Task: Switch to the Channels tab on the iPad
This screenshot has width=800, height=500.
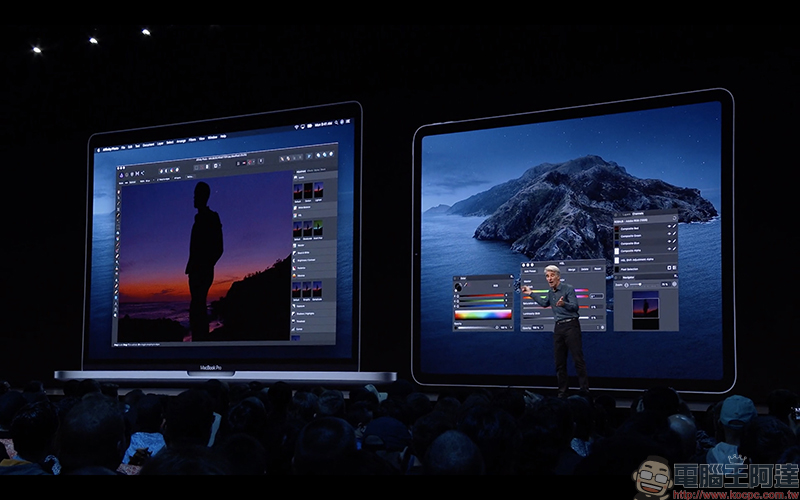Action: click(638, 214)
